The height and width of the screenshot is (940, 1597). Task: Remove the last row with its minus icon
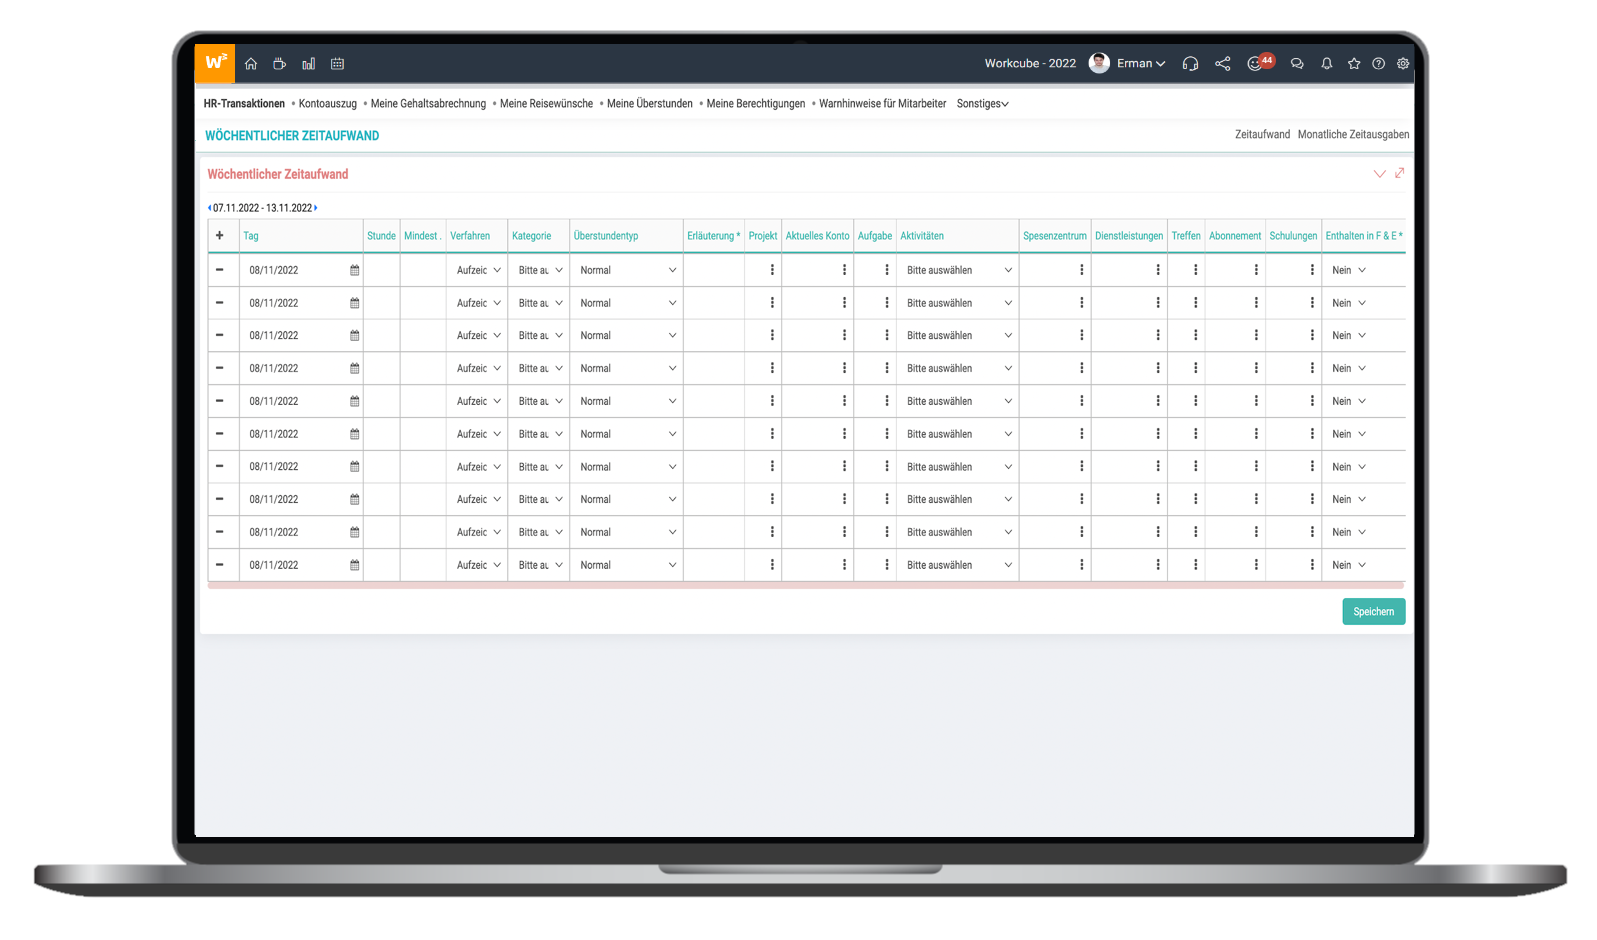(x=220, y=565)
